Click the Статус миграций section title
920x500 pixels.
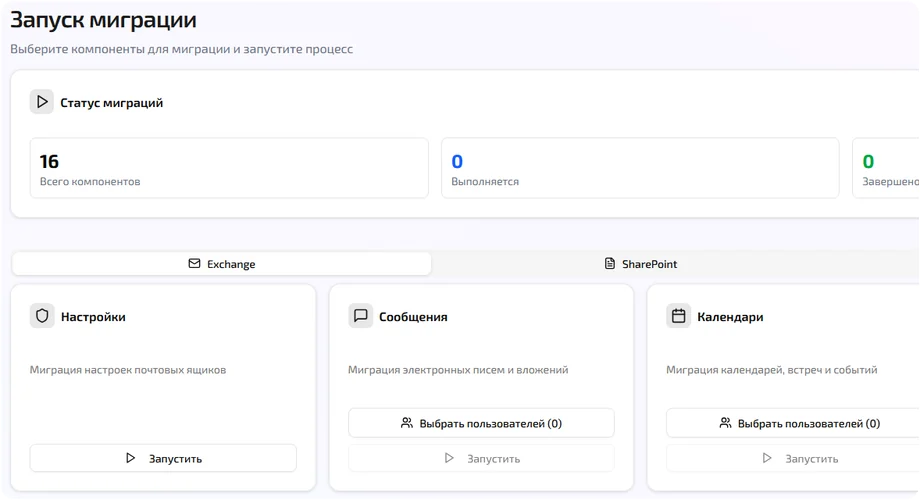pyautogui.click(x=111, y=103)
